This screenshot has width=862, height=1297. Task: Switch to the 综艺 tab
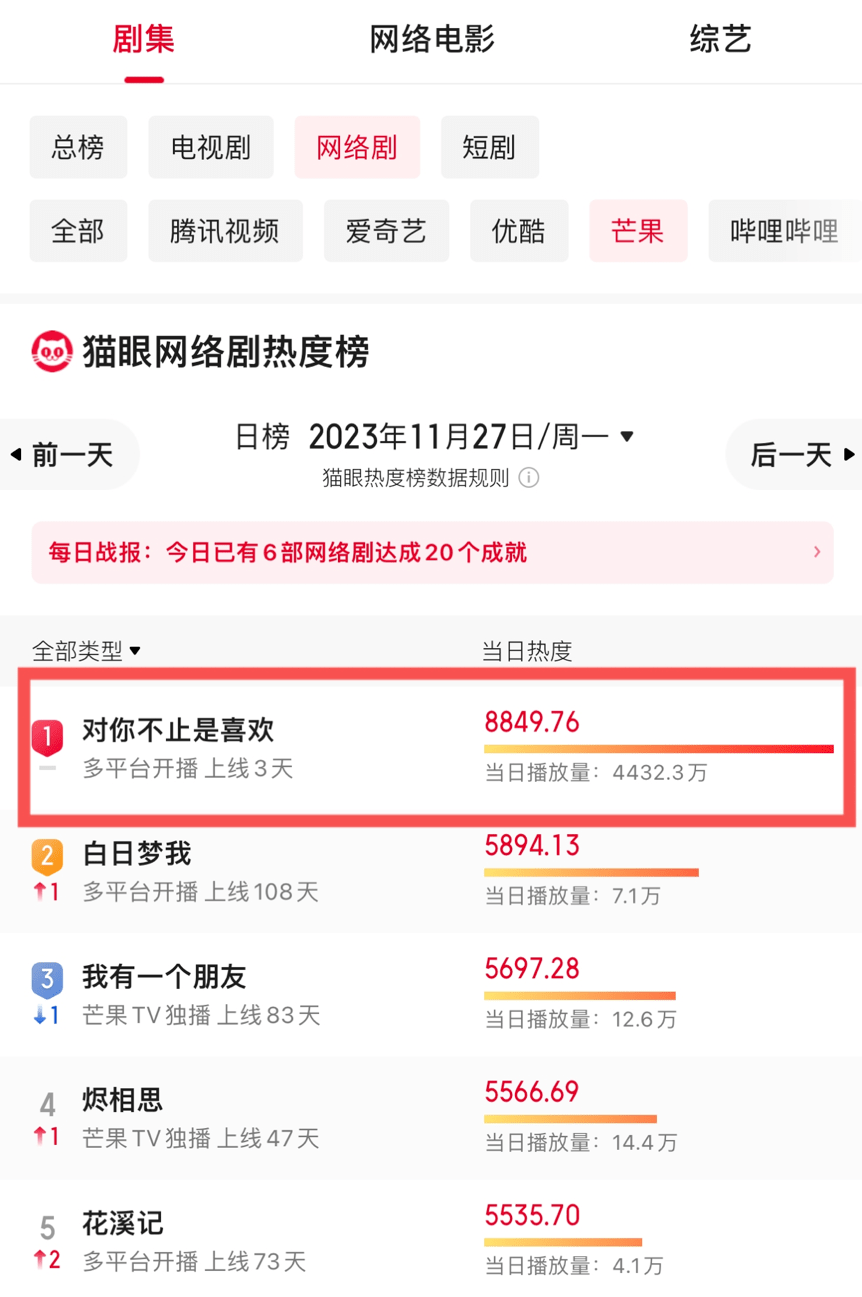[720, 40]
